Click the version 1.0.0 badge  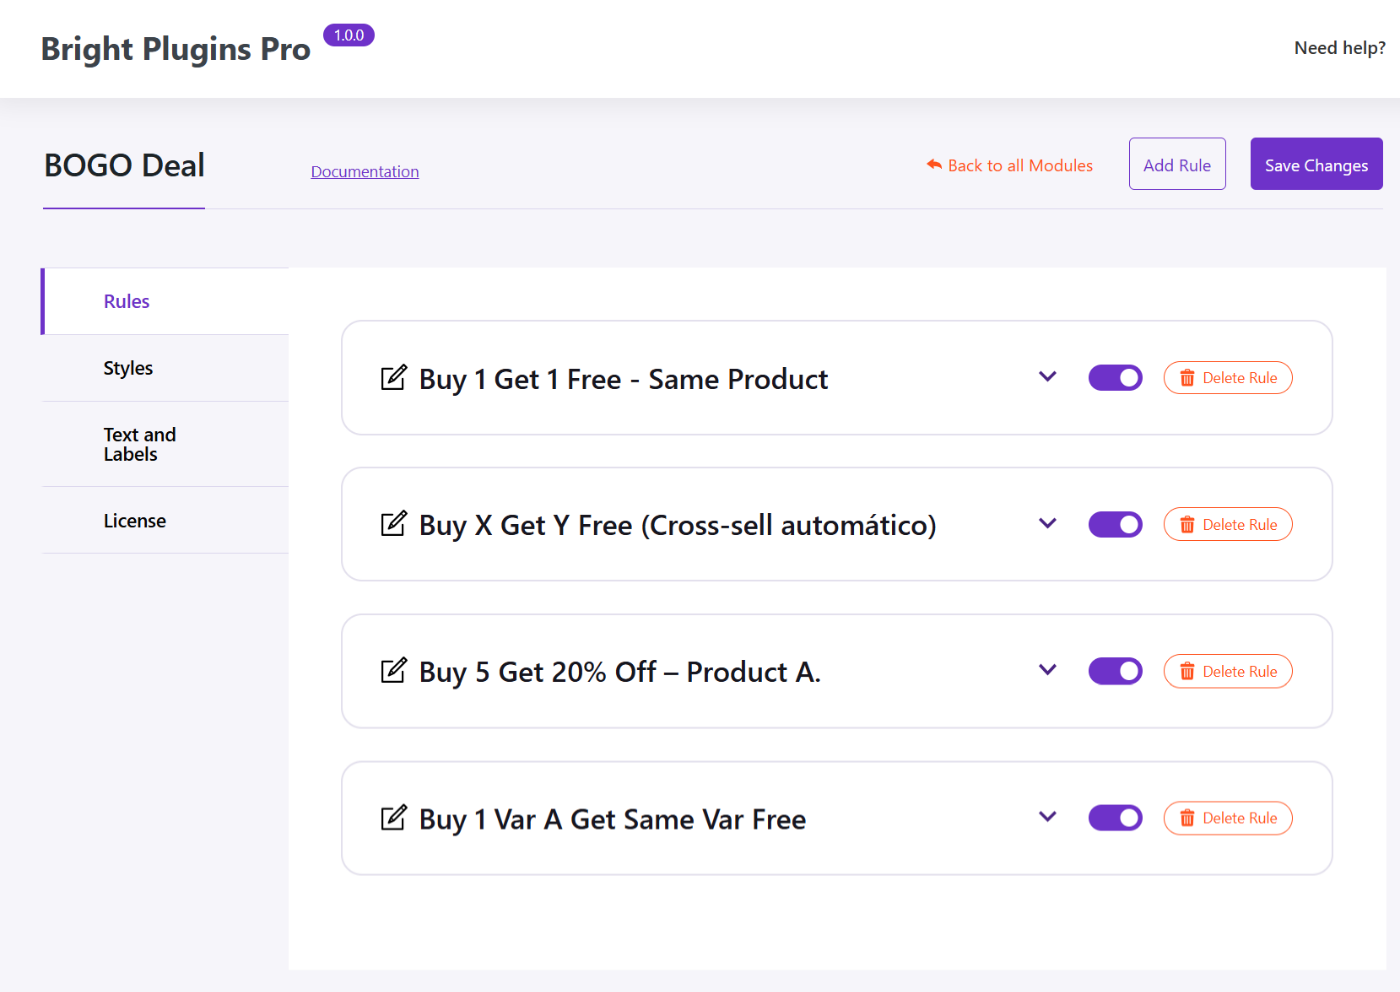pos(348,35)
